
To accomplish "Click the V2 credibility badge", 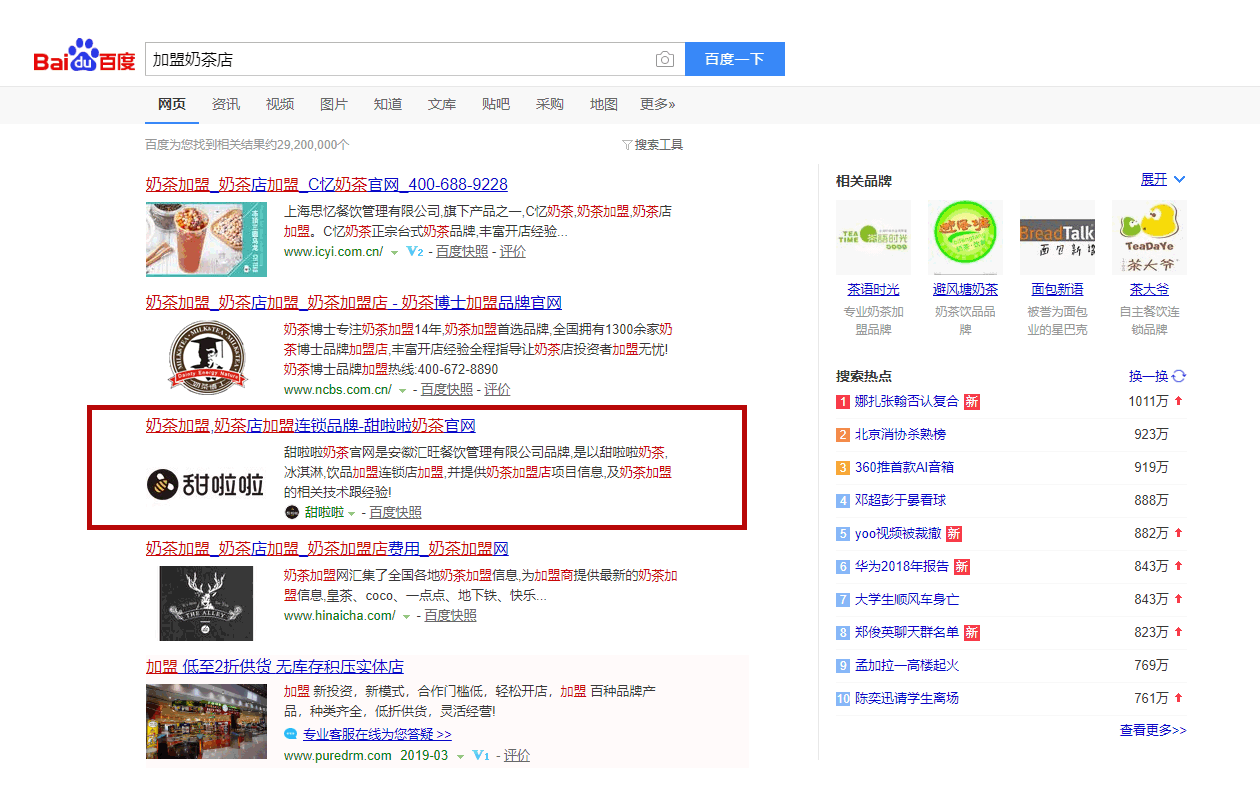I will 415,252.
